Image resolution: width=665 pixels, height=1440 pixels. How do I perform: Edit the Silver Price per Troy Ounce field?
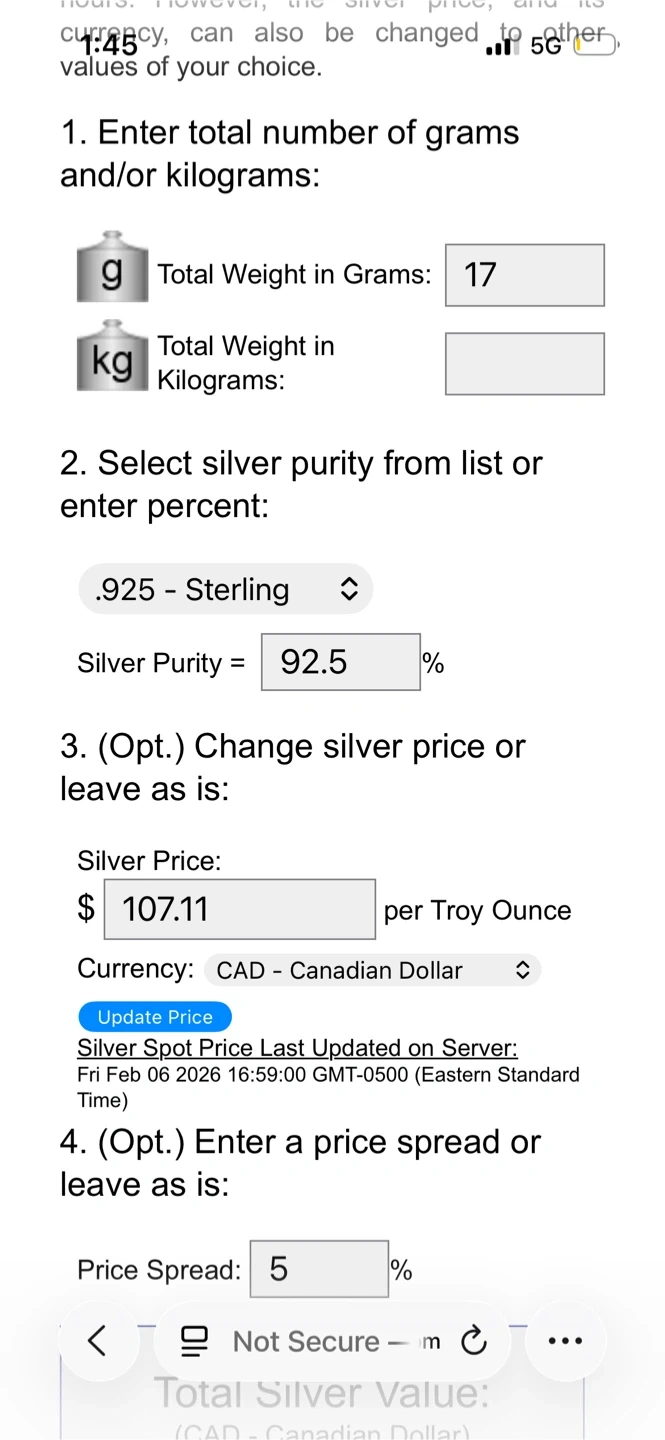[x=240, y=909]
